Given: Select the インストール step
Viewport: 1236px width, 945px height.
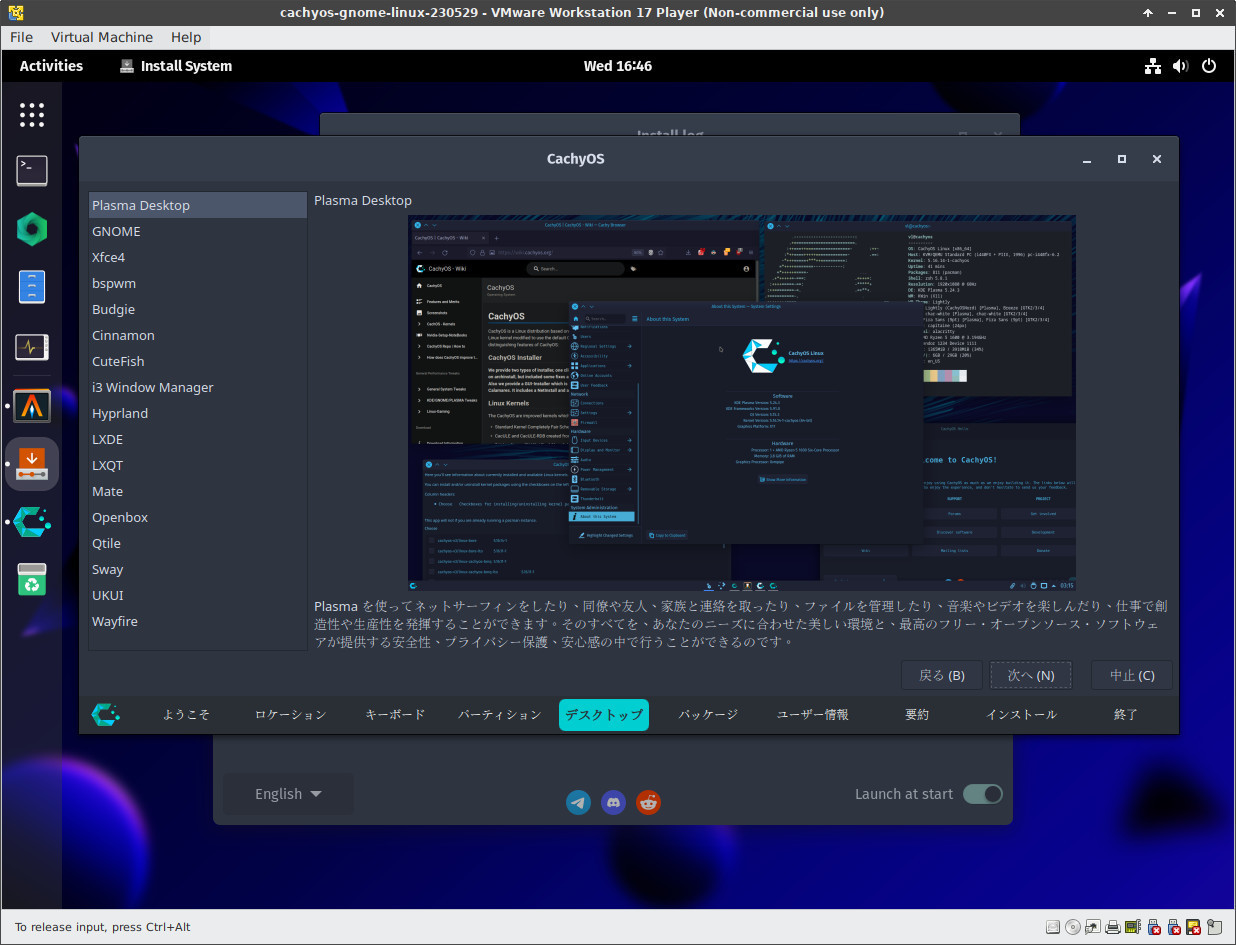Looking at the screenshot, I should 1021,715.
